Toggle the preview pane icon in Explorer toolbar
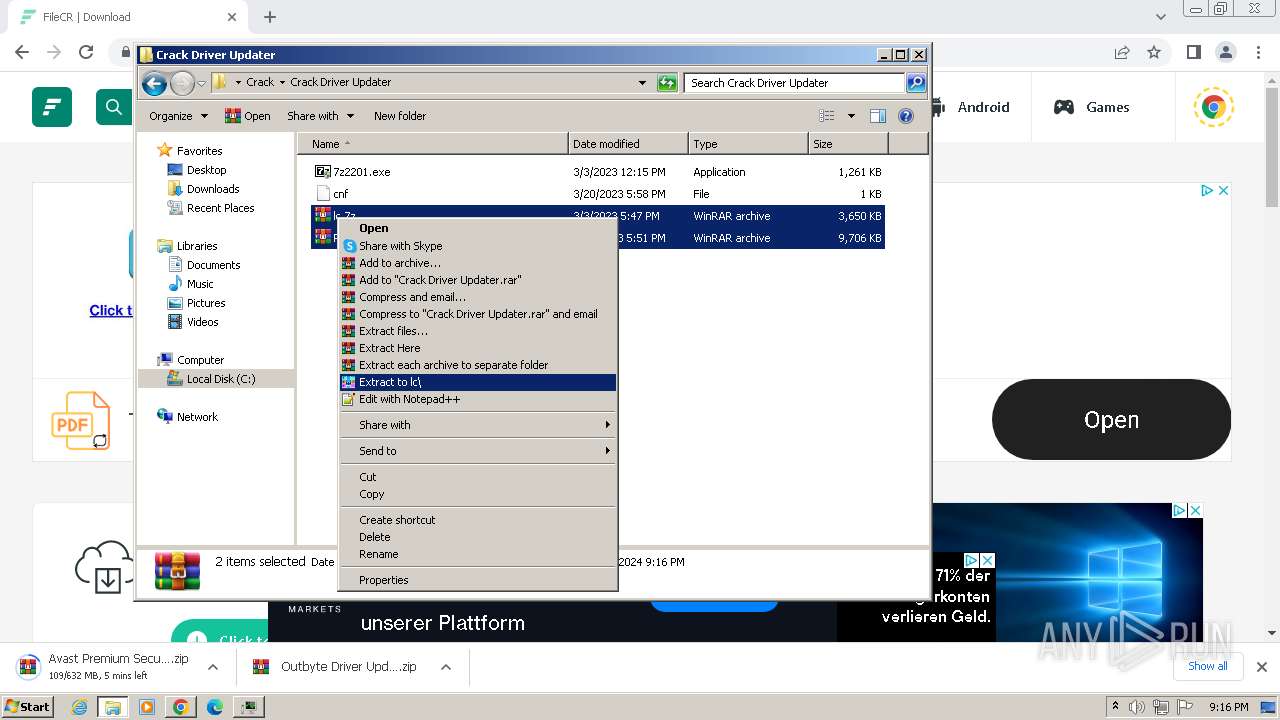Screen dimensions: 1280x720 point(878,116)
